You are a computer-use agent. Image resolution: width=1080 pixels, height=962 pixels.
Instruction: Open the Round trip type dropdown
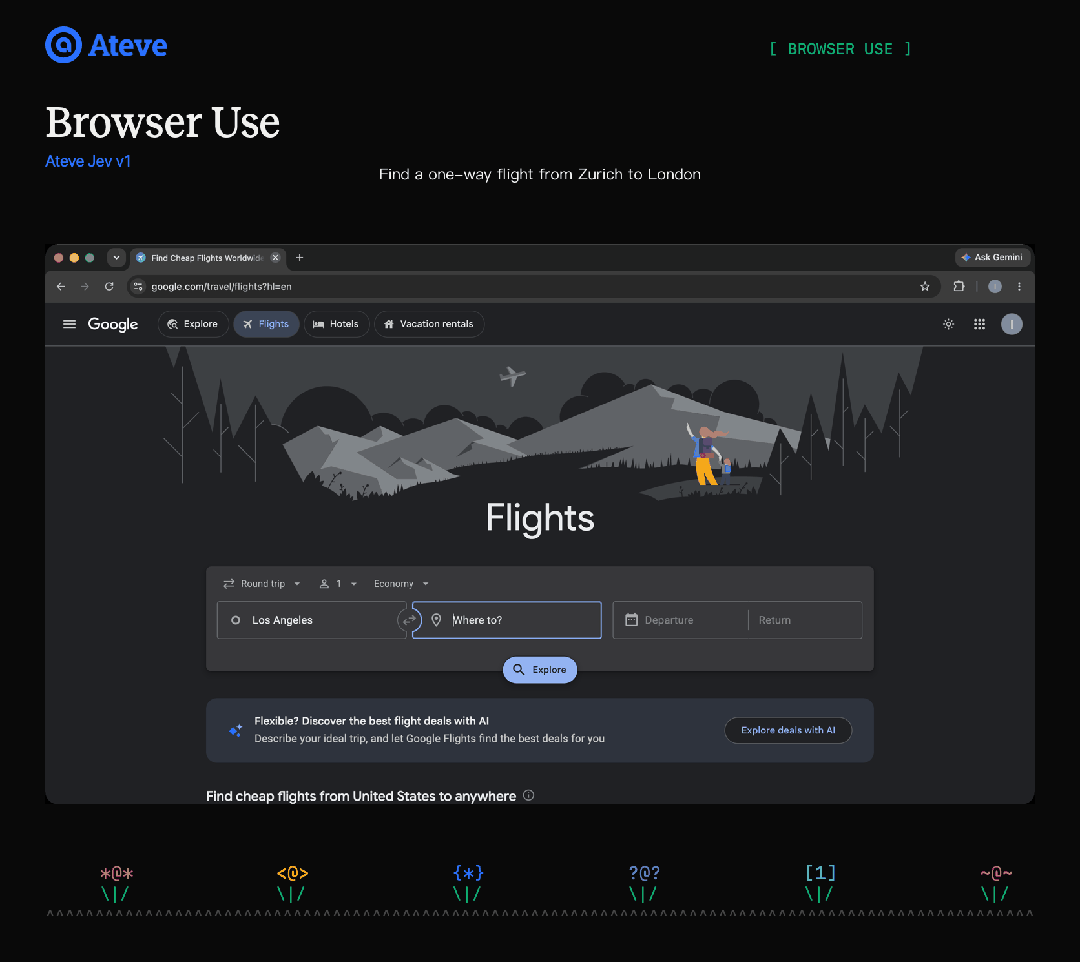pos(262,583)
